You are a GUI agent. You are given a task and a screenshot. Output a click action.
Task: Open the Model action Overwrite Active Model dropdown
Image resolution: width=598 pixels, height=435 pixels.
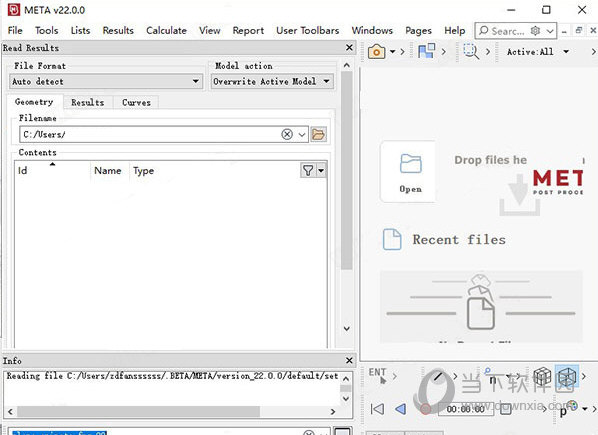pos(272,81)
